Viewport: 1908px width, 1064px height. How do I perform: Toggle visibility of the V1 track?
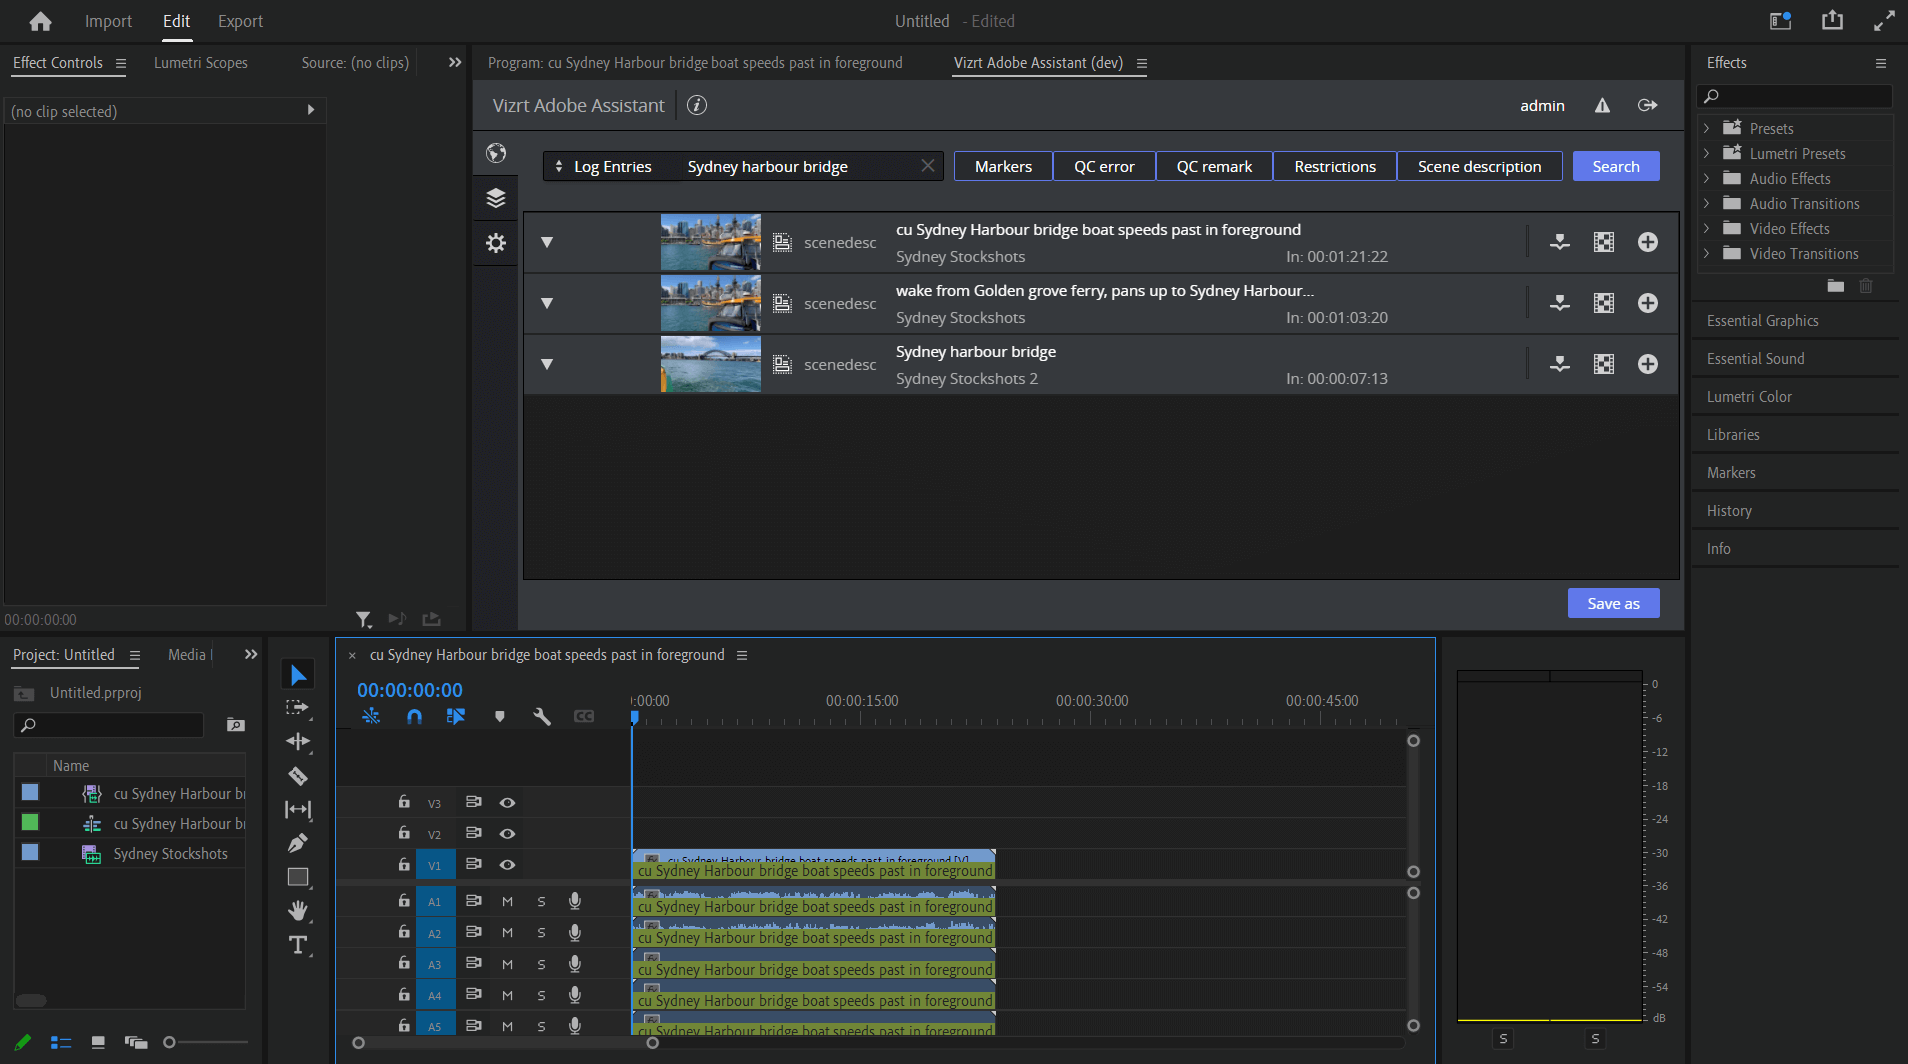point(508,864)
